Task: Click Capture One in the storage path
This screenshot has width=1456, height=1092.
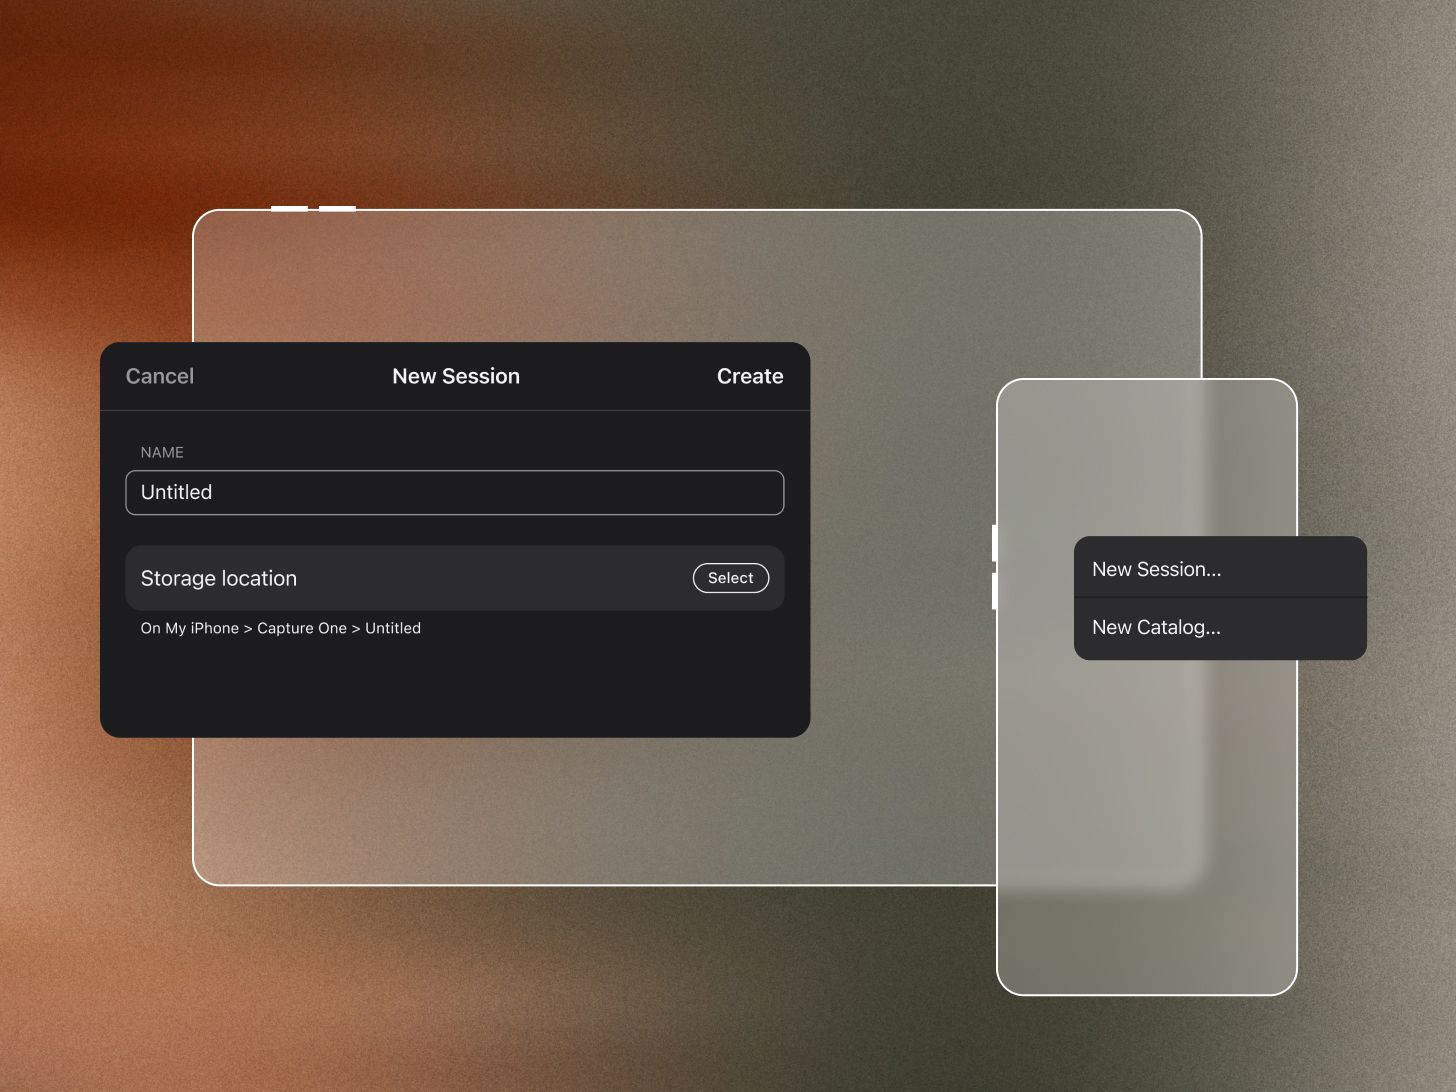Action: click(302, 628)
